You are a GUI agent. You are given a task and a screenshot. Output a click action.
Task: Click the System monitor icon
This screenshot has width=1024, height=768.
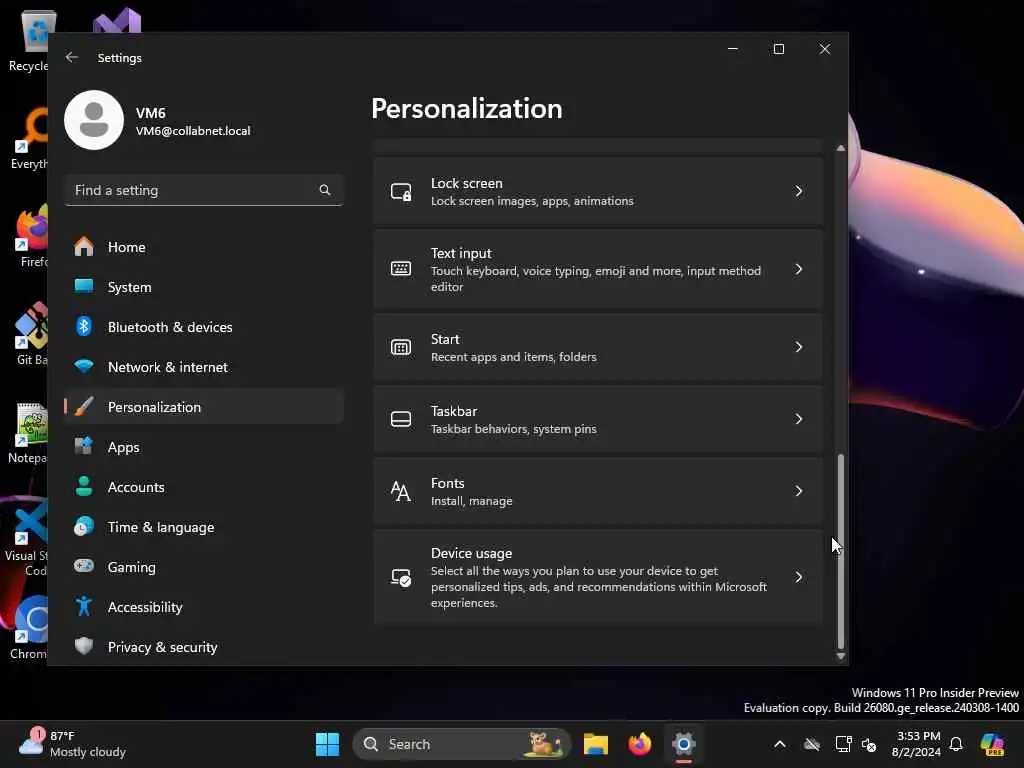[84, 286]
